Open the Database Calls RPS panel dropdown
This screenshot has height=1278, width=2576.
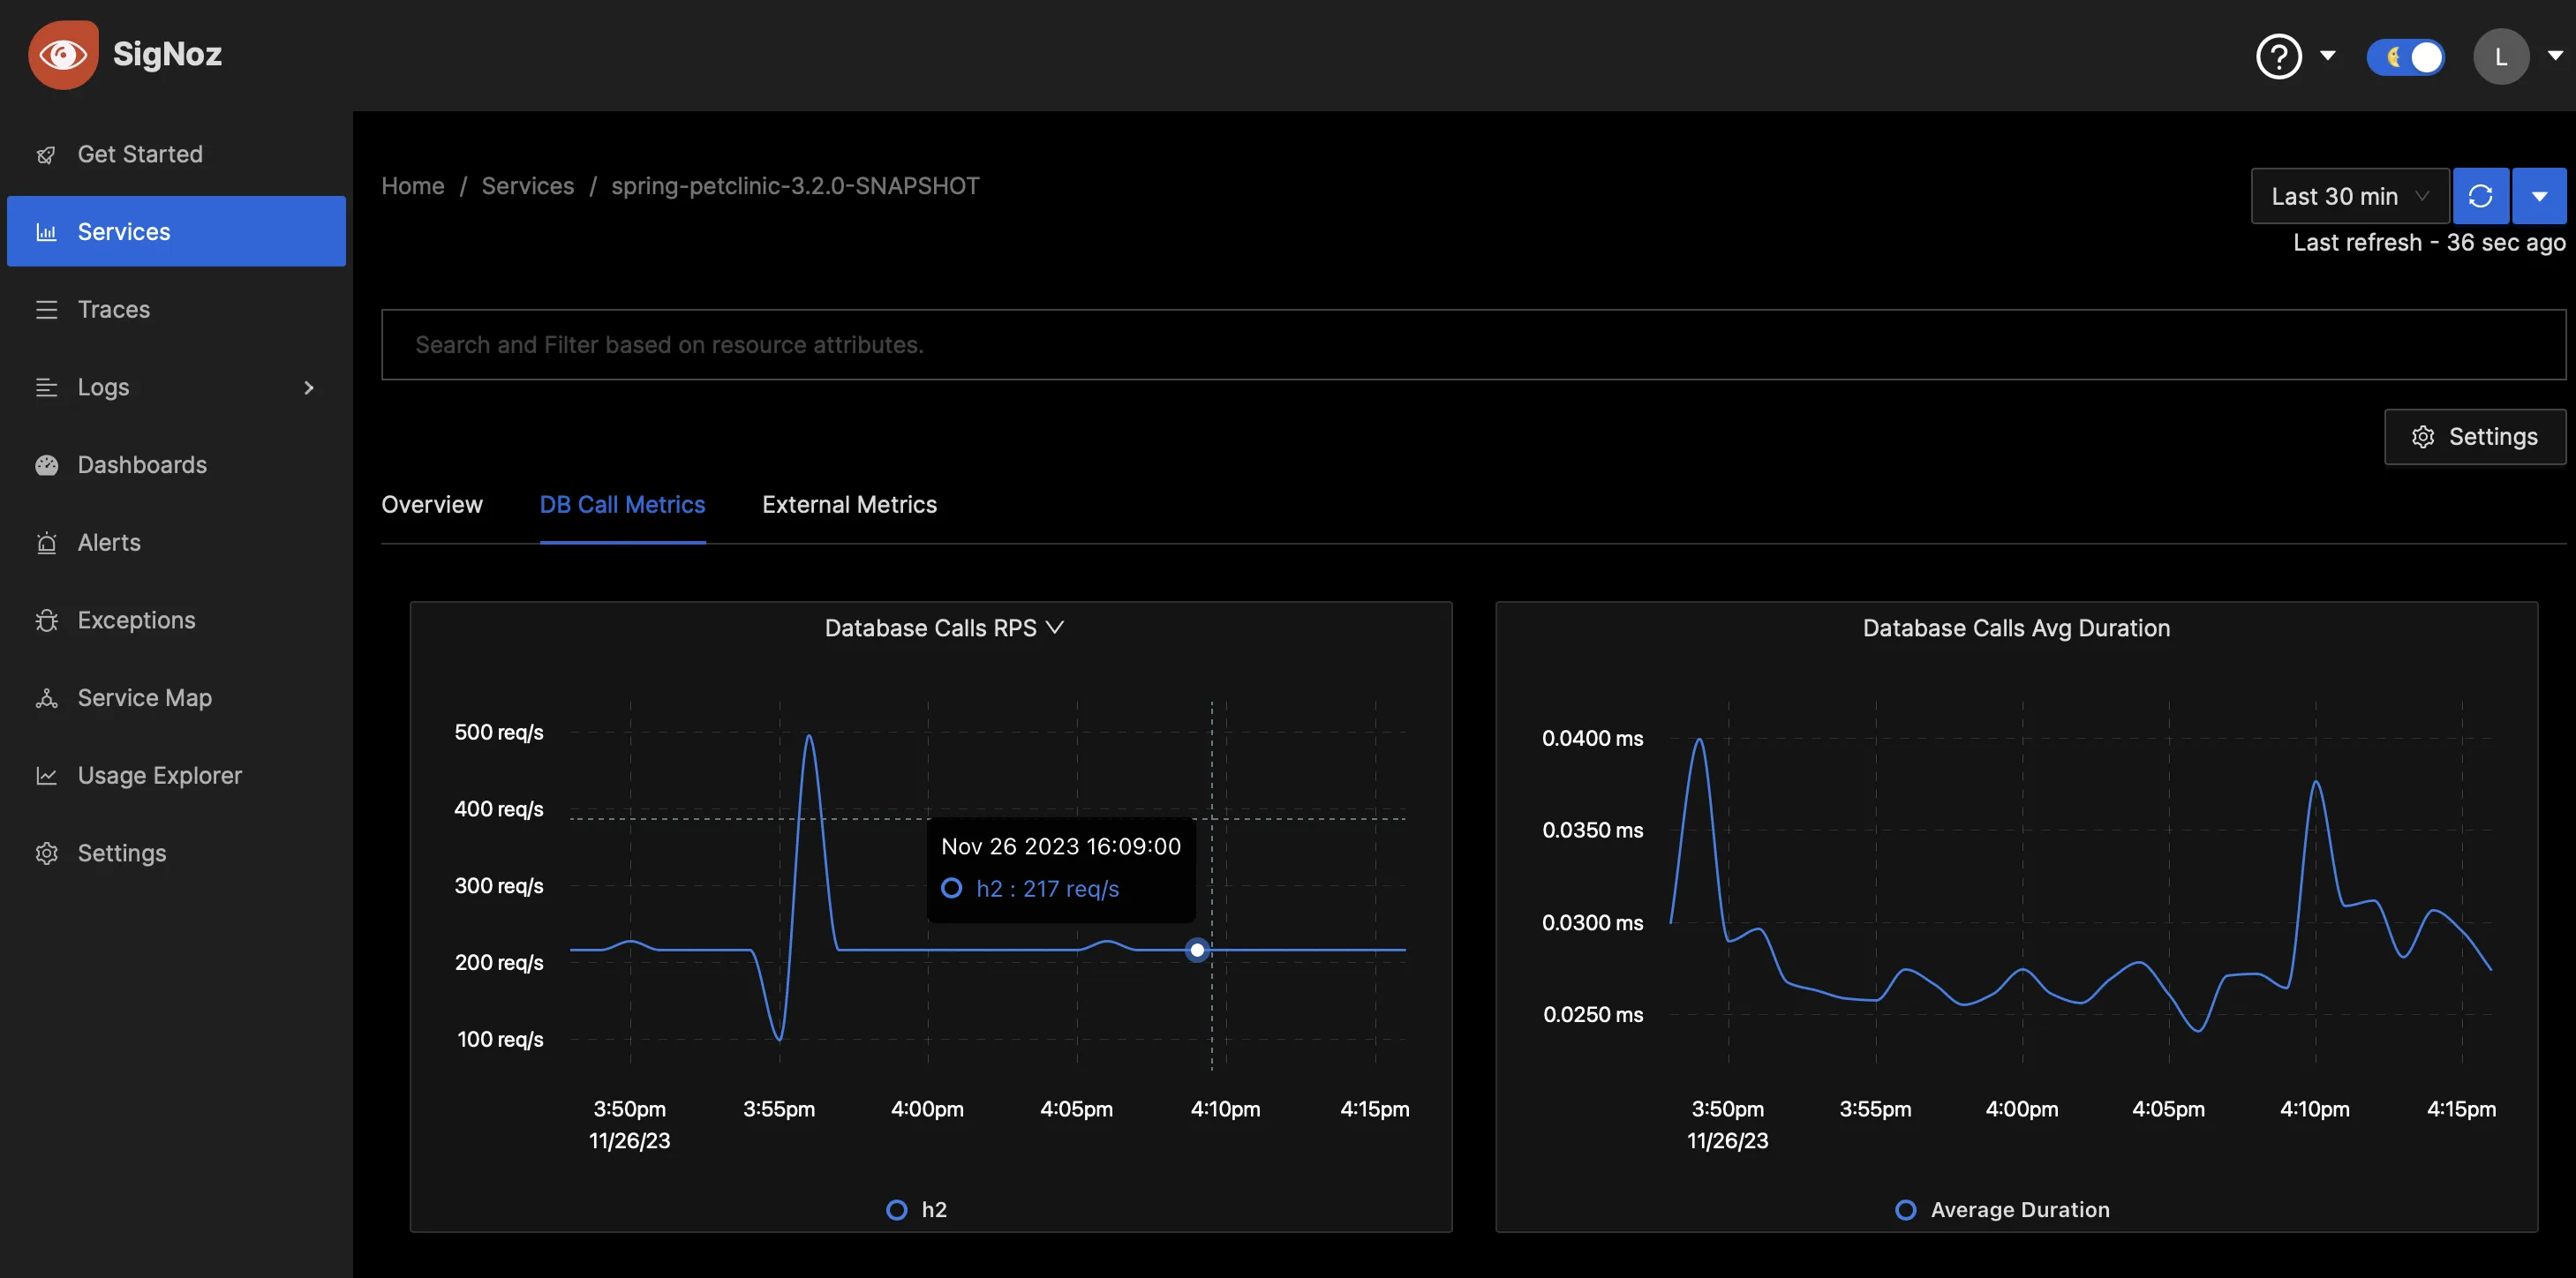(x=1054, y=628)
